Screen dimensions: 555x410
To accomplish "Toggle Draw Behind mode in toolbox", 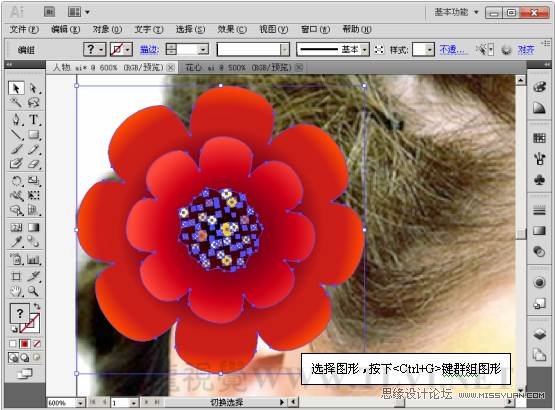I will [x=25, y=358].
